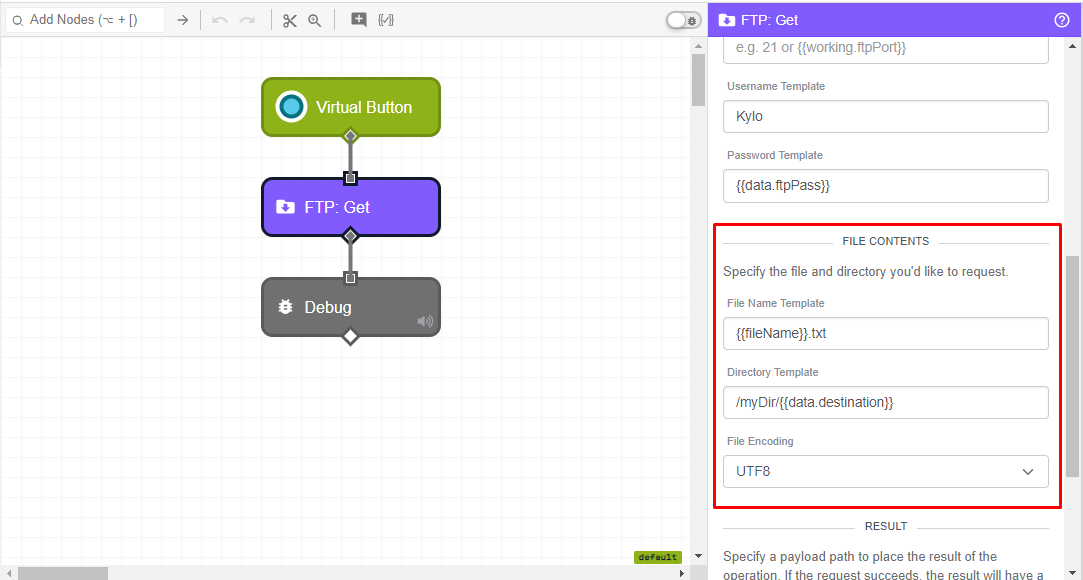Click the FILE CONTENTS section heading
1083x580 pixels.
coord(885,241)
